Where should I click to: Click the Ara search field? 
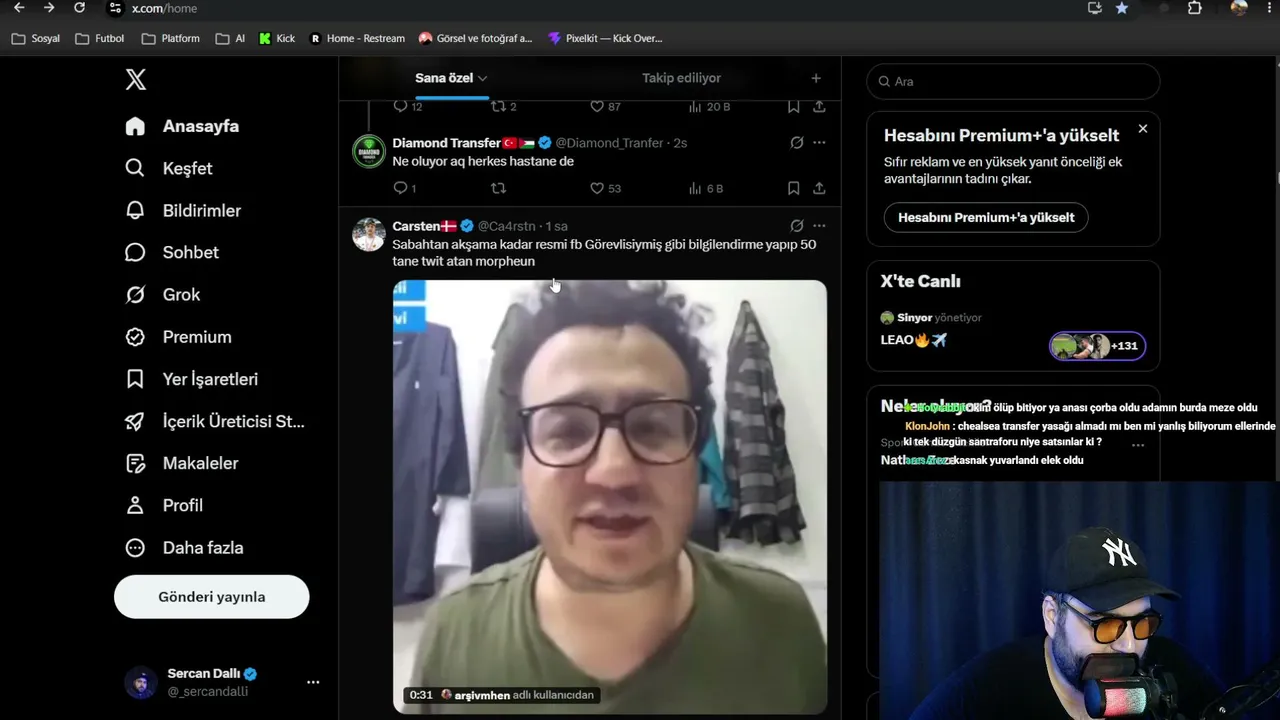click(1013, 82)
